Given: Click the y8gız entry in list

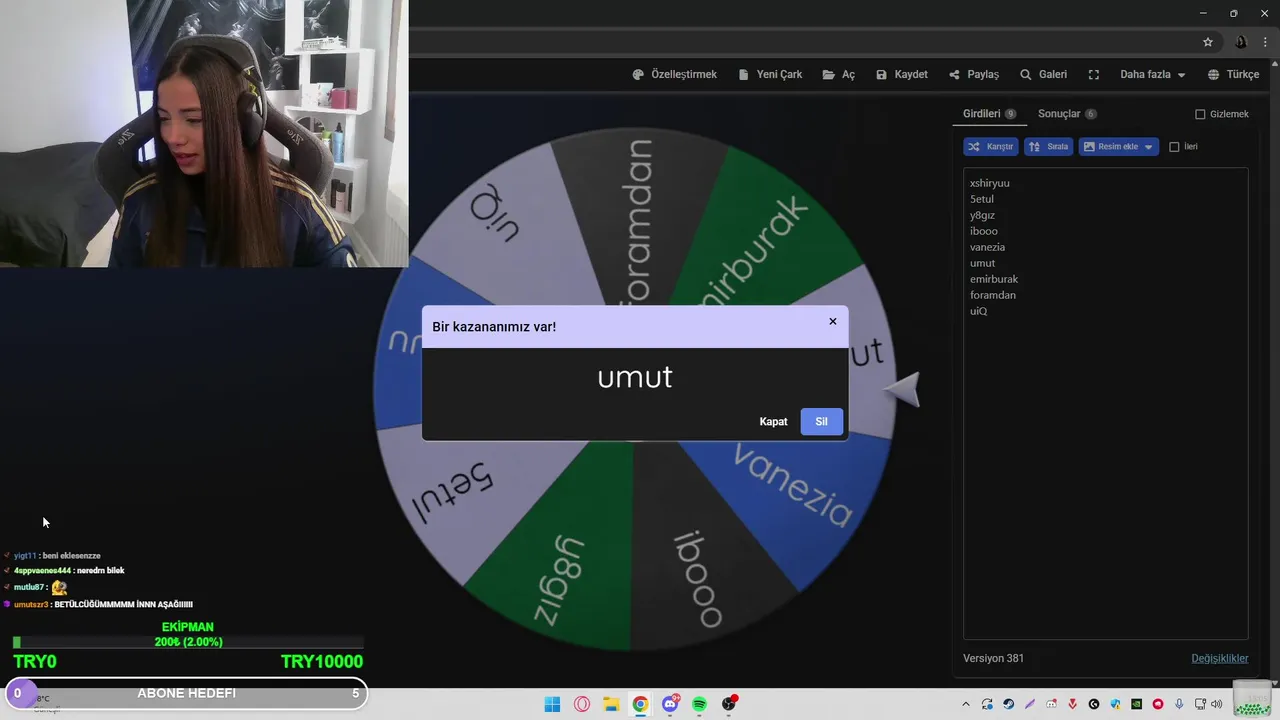Looking at the screenshot, I should (x=982, y=215).
